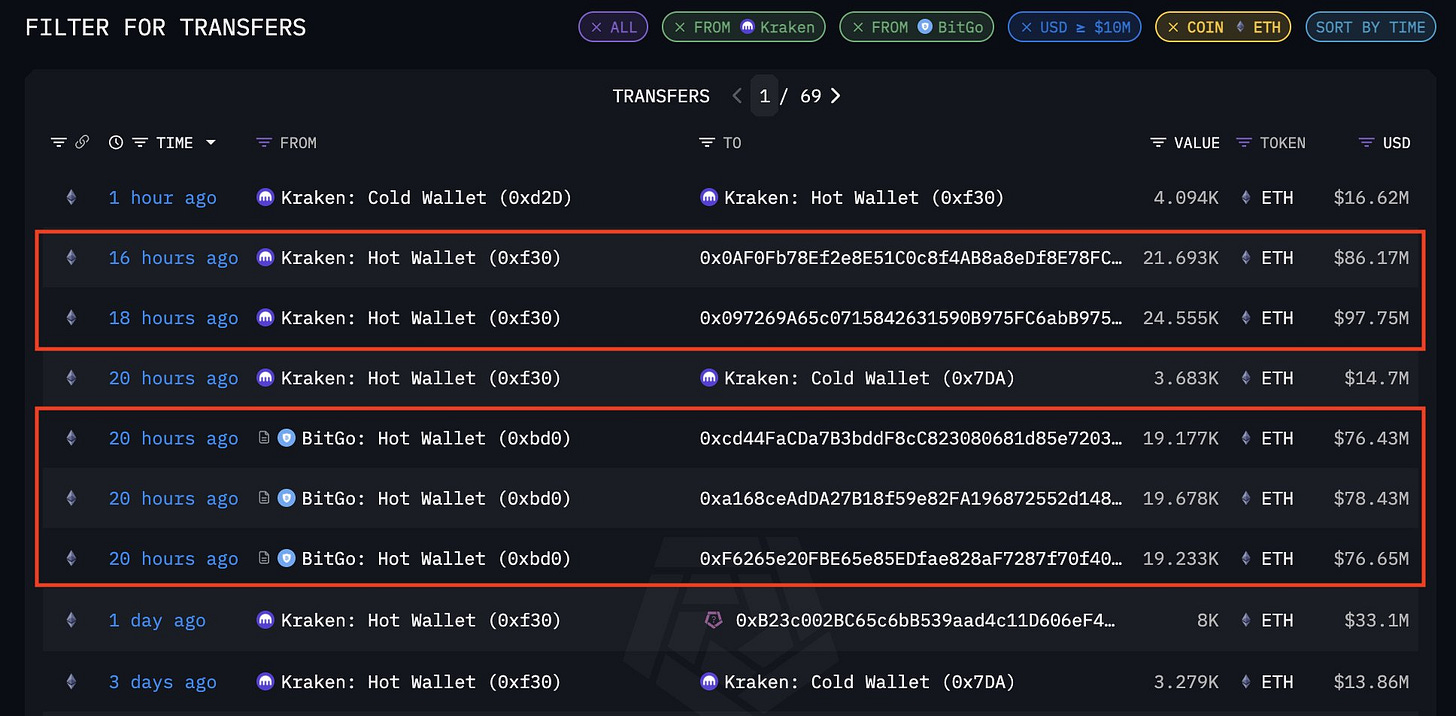This screenshot has width=1456, height=716.
Task: Open the 3 days ago transaction link
Action: pyautogui.click(x=162, y=682)
